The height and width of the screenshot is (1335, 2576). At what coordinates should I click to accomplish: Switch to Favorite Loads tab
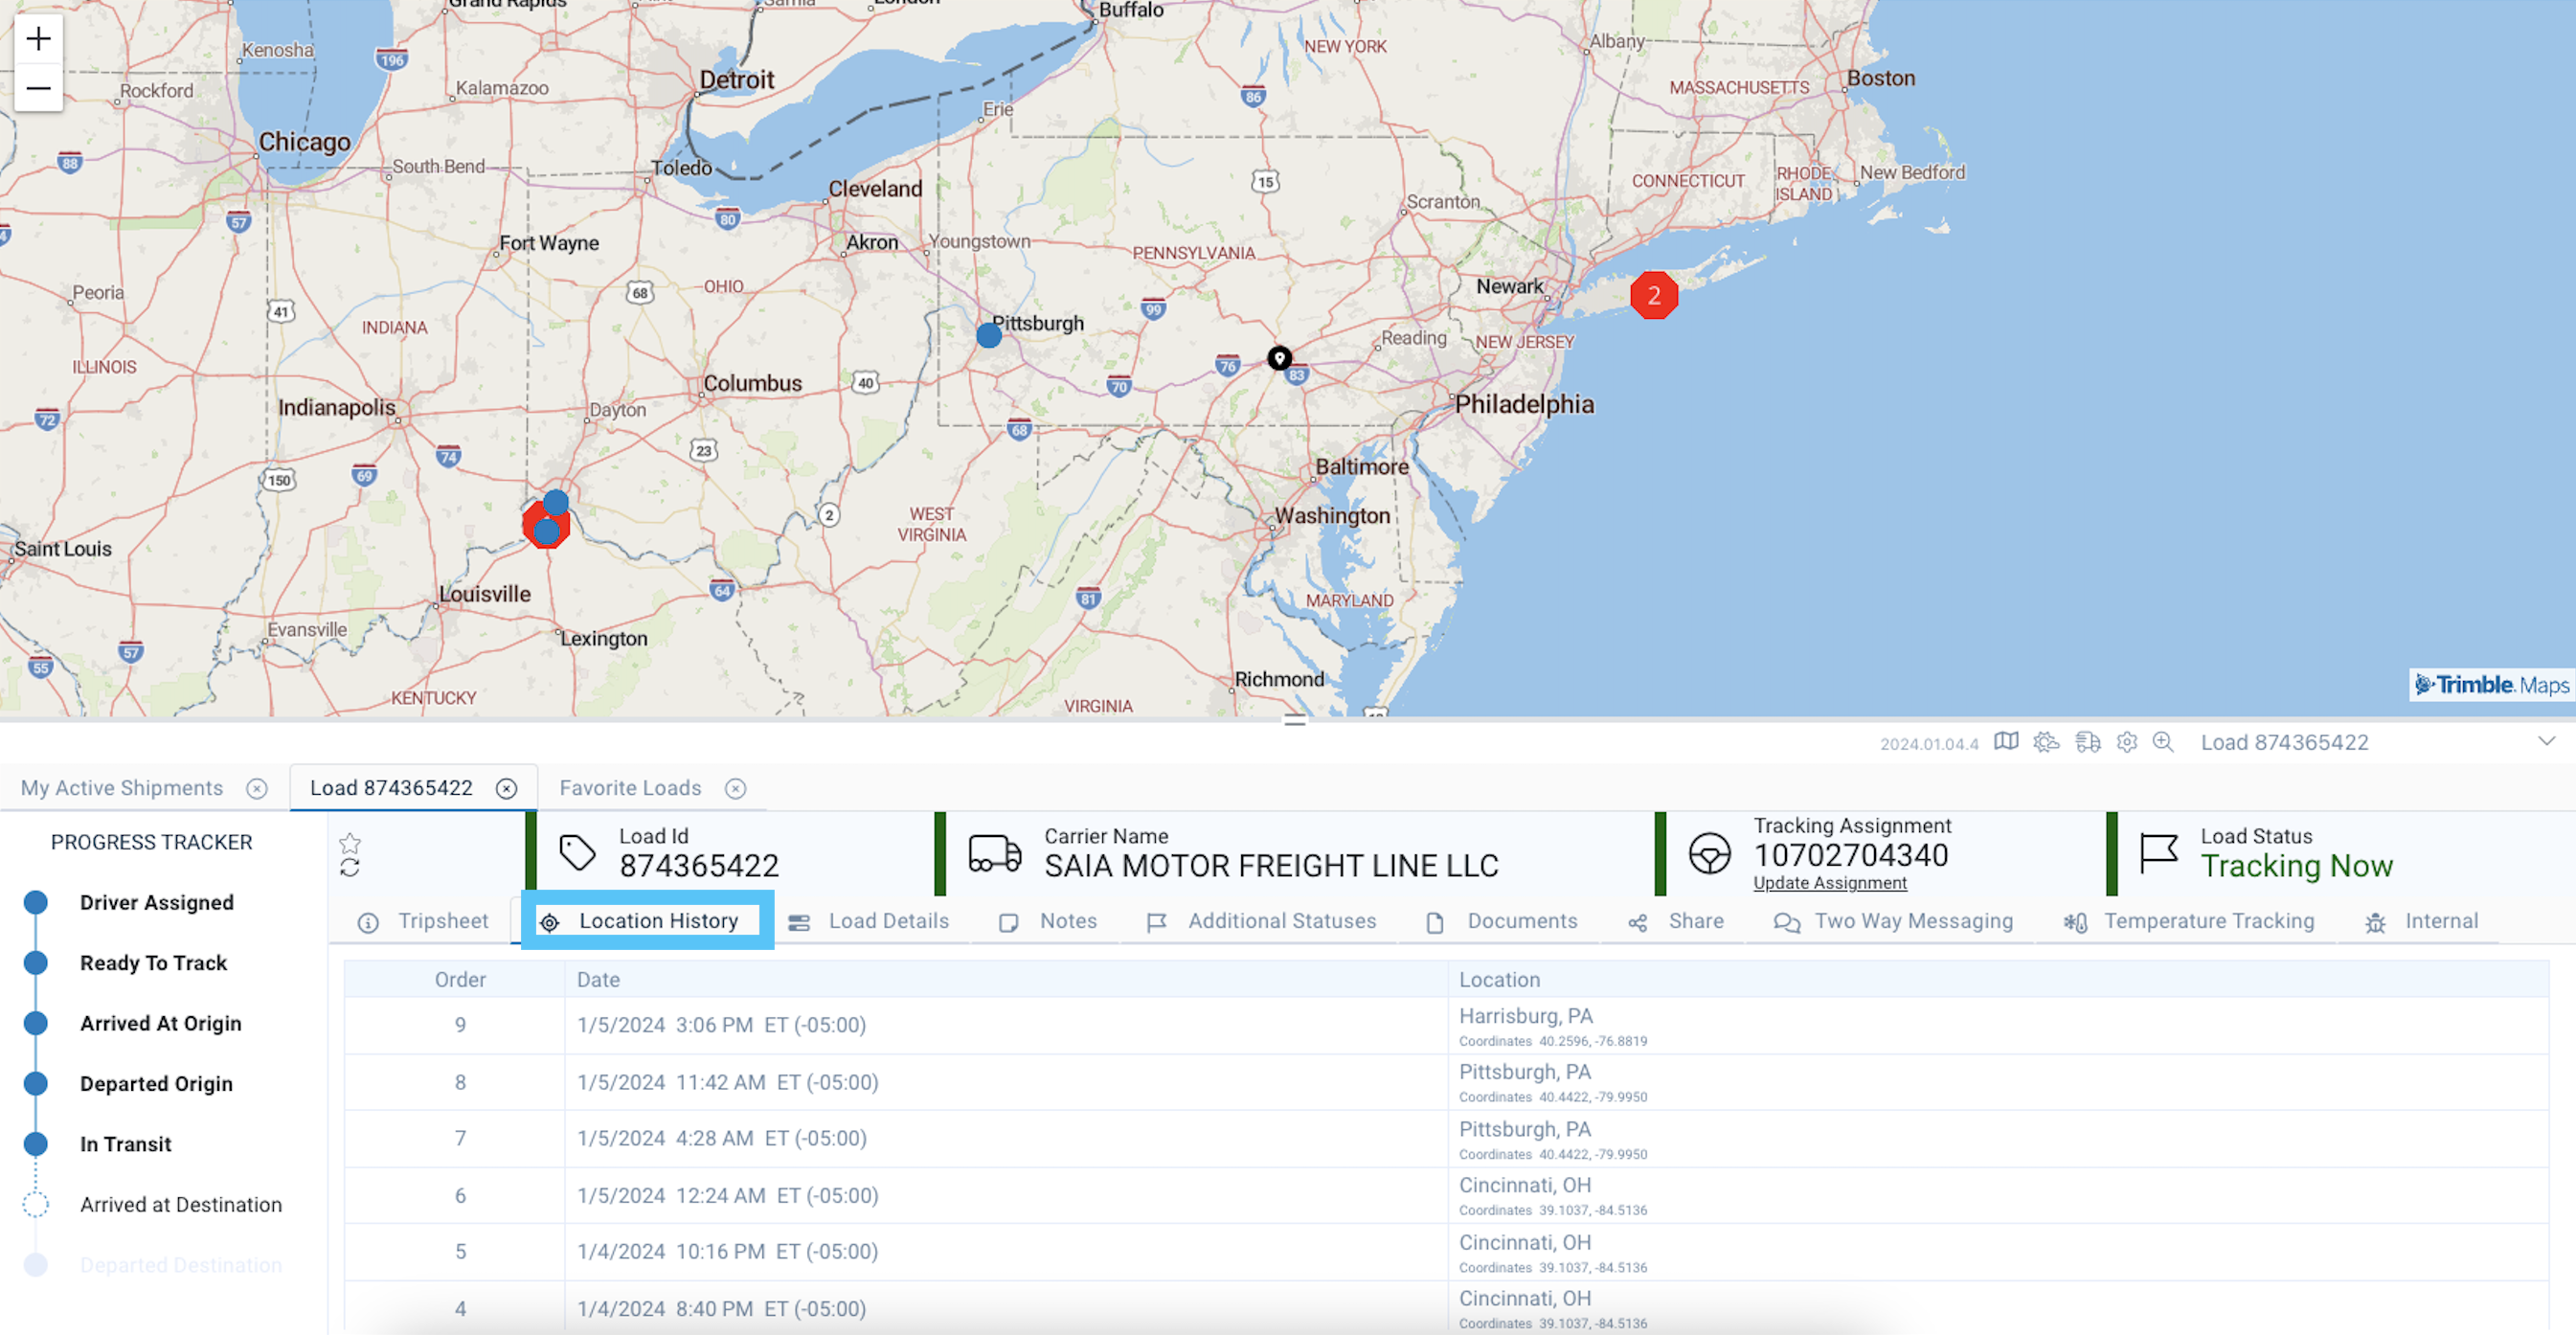pyautogui.click(x=630, y=787)
